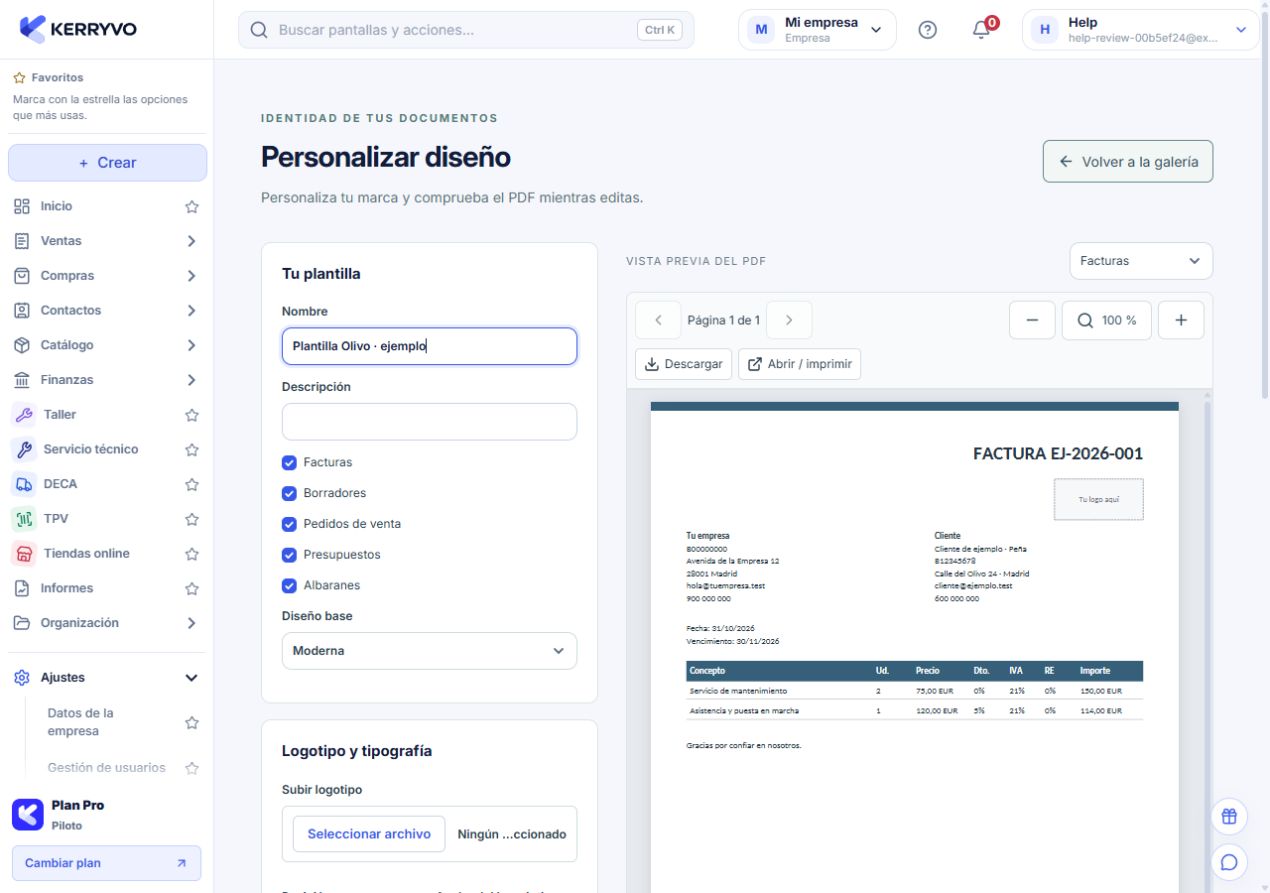Image resolution: width=1270 pixels, height=893 pixels.
Task: Open the chat bubble button
Action: pyautogui.click(x=1229, y=861)
